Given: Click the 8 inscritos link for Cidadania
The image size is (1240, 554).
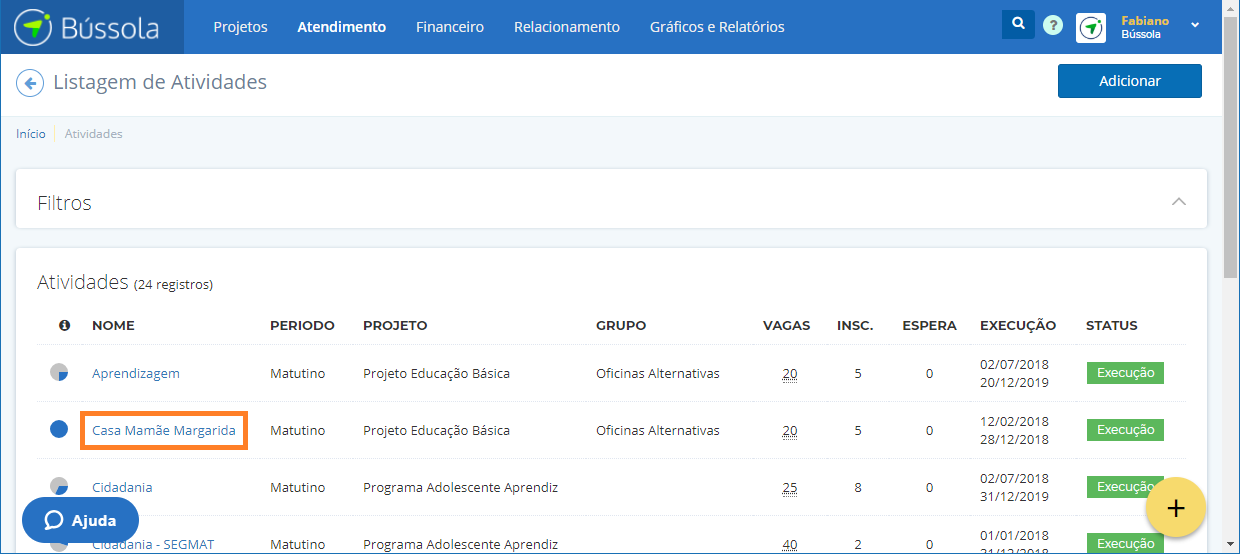Looking at the screenshot, I should (x=858, y=488).
